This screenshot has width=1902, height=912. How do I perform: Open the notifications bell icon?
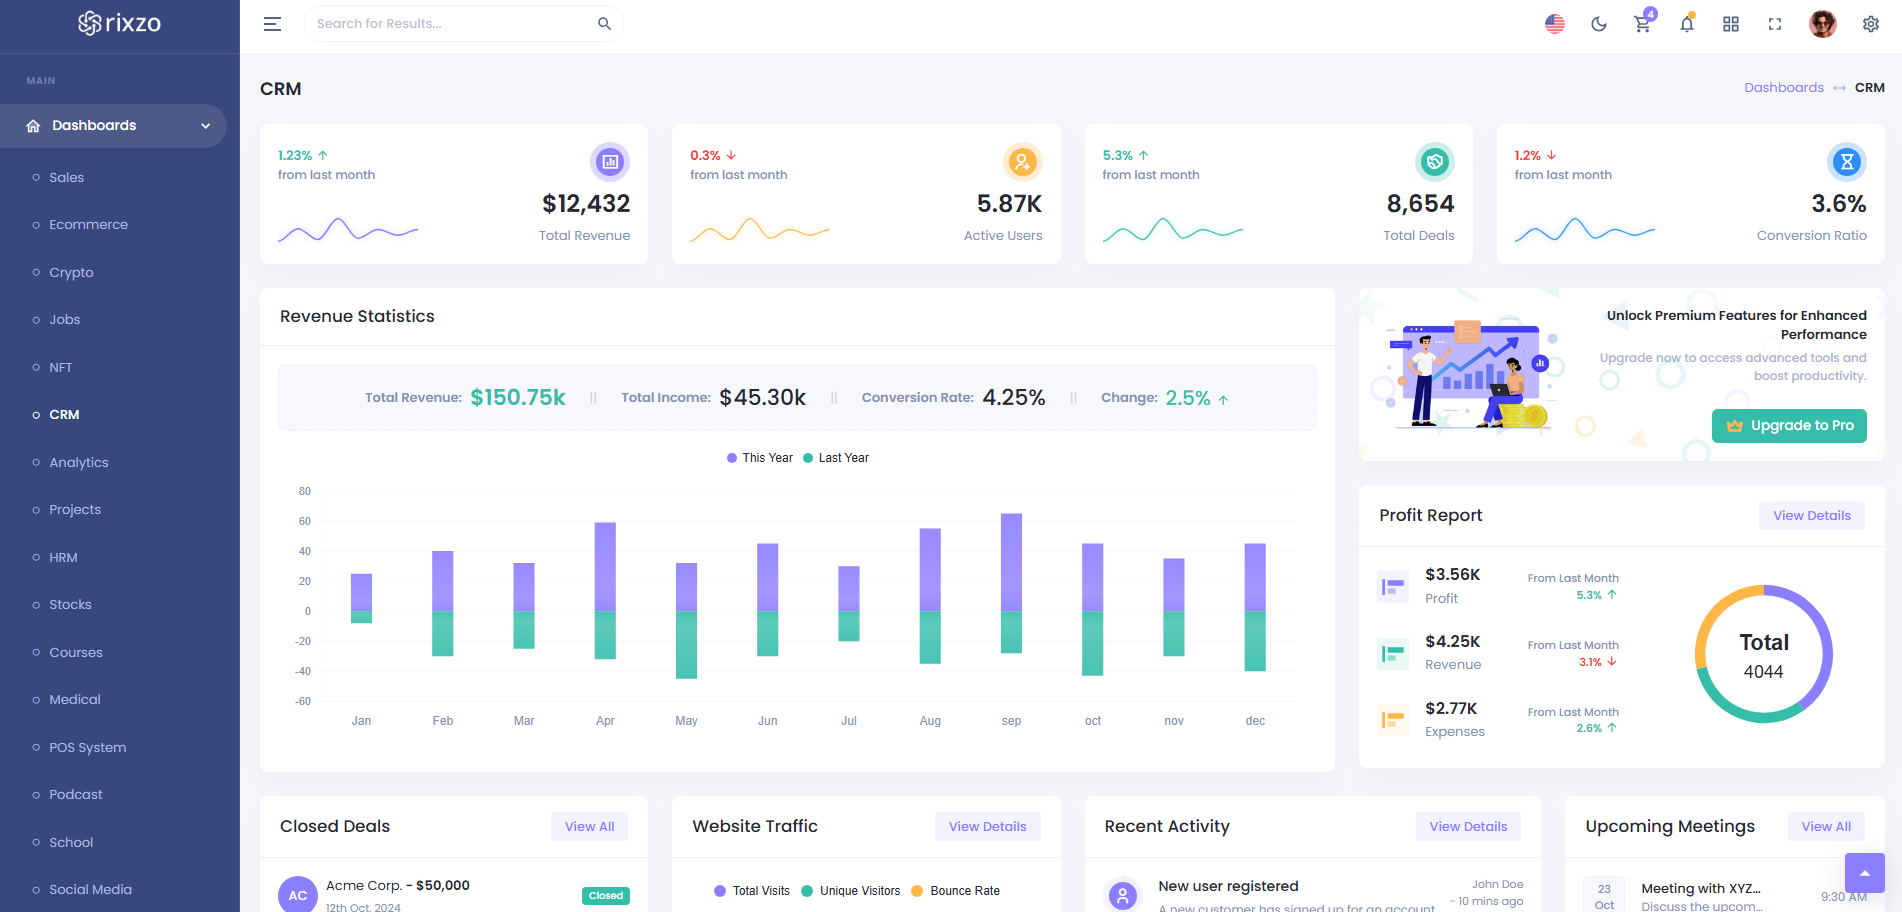tap(1687, 24)
